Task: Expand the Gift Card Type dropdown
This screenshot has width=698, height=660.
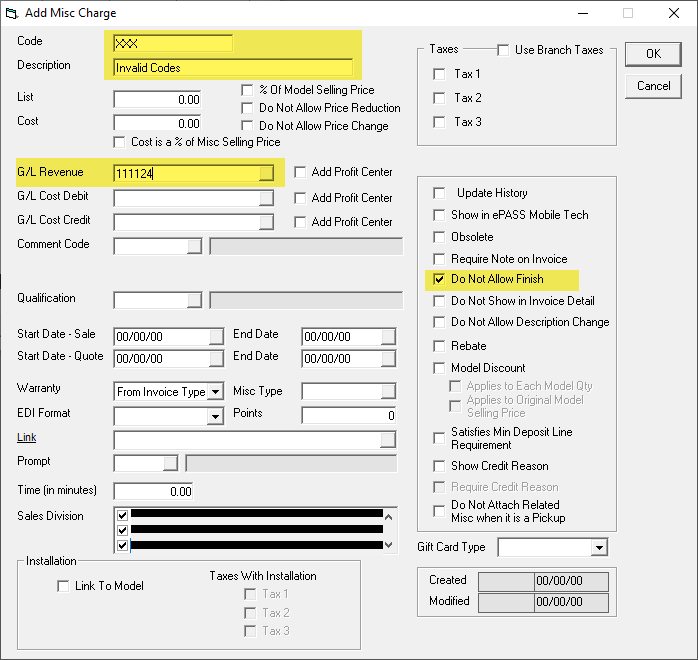Action: coord(599,547)
